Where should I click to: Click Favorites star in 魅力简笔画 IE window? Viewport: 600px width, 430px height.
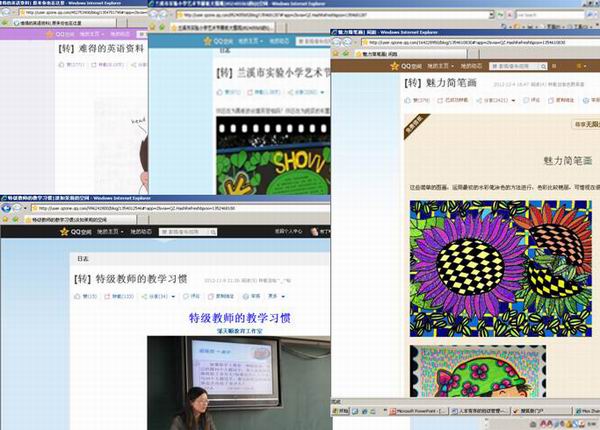(336, 54)
